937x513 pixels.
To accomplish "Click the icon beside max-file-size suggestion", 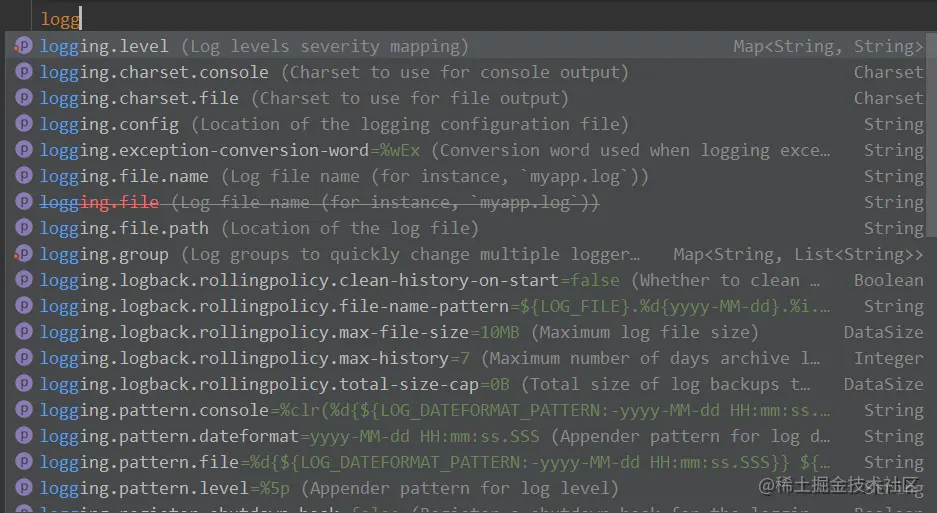I will pos(23,332).
